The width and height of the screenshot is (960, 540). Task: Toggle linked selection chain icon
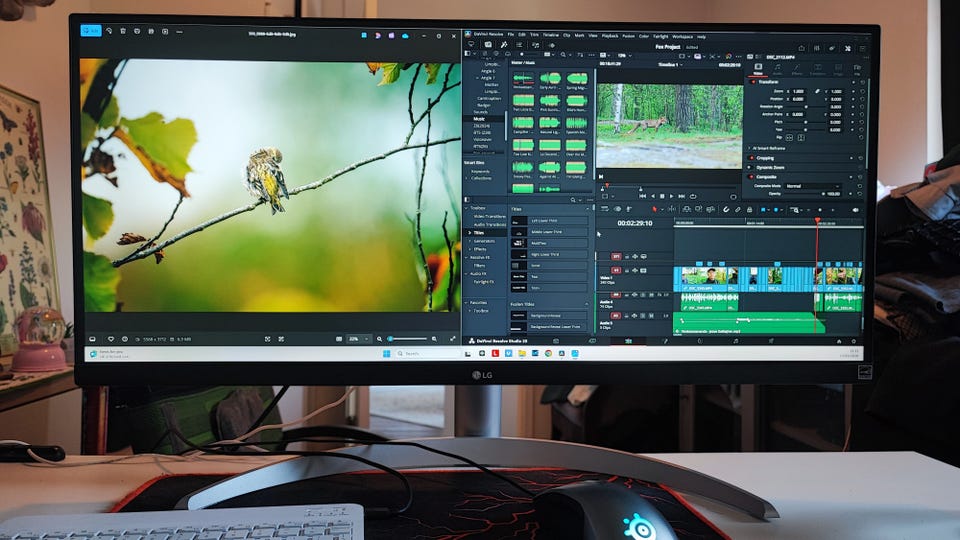point(738,209)
